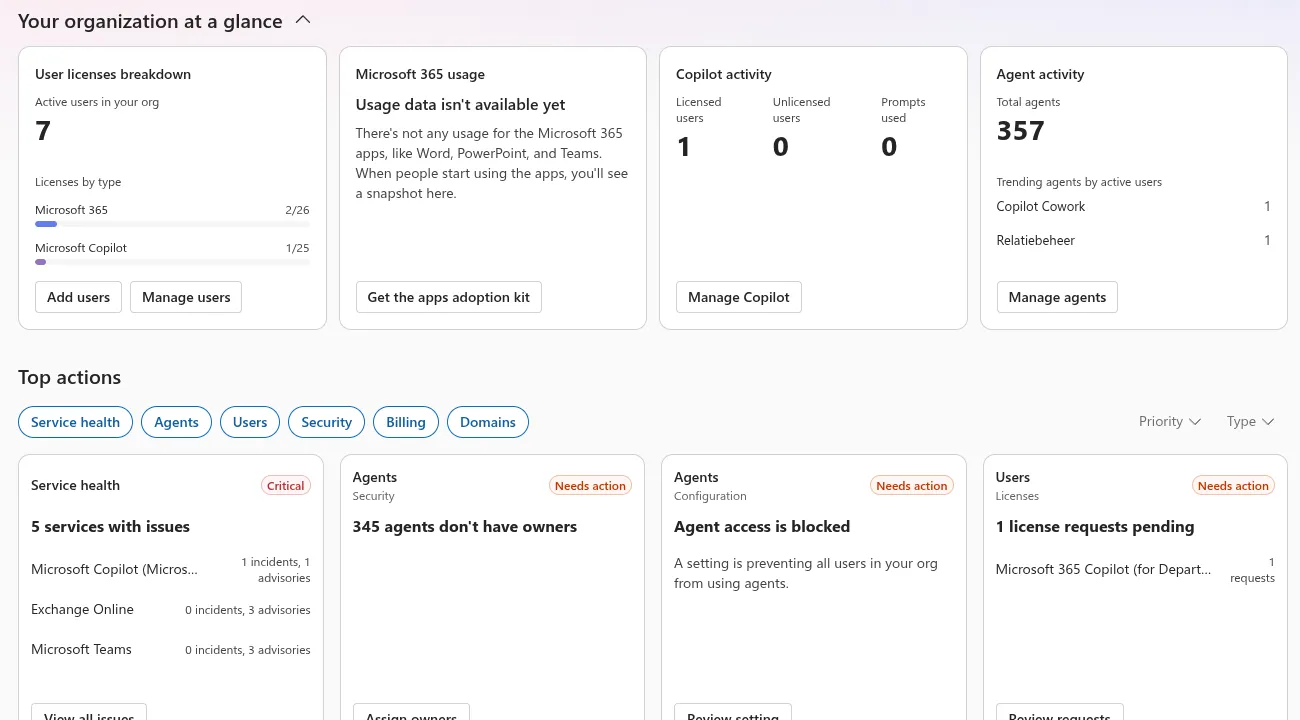Image resolution: width=1300 pixels, height=720 pixels.
Task: Select the Domains filter pill
Action: 488,422
